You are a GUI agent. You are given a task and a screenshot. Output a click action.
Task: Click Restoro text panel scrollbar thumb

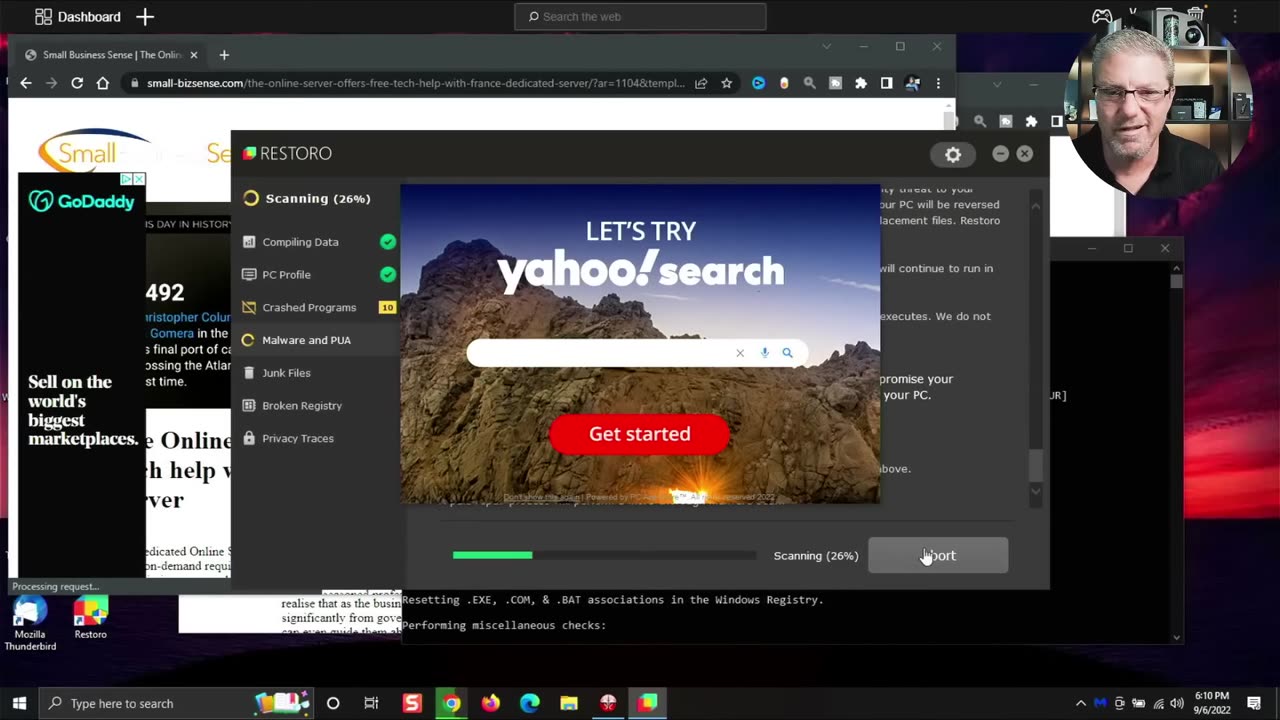point(1035,464)
